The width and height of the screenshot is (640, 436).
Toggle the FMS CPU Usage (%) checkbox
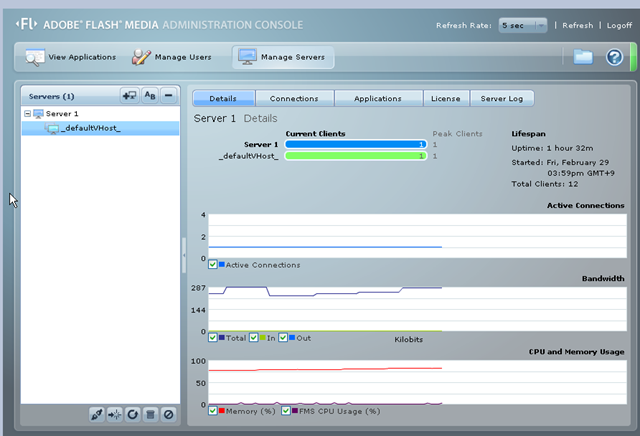[x=286, y=411]
